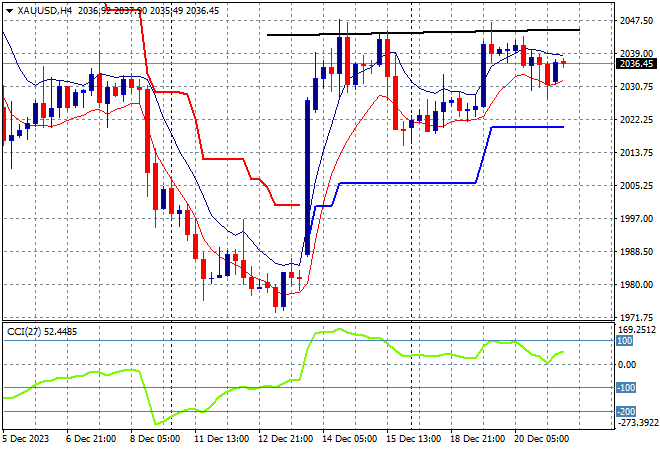Screen dimensions: 660x450
Task: Select the red stepped trailing line
Action: pos(225,158)
